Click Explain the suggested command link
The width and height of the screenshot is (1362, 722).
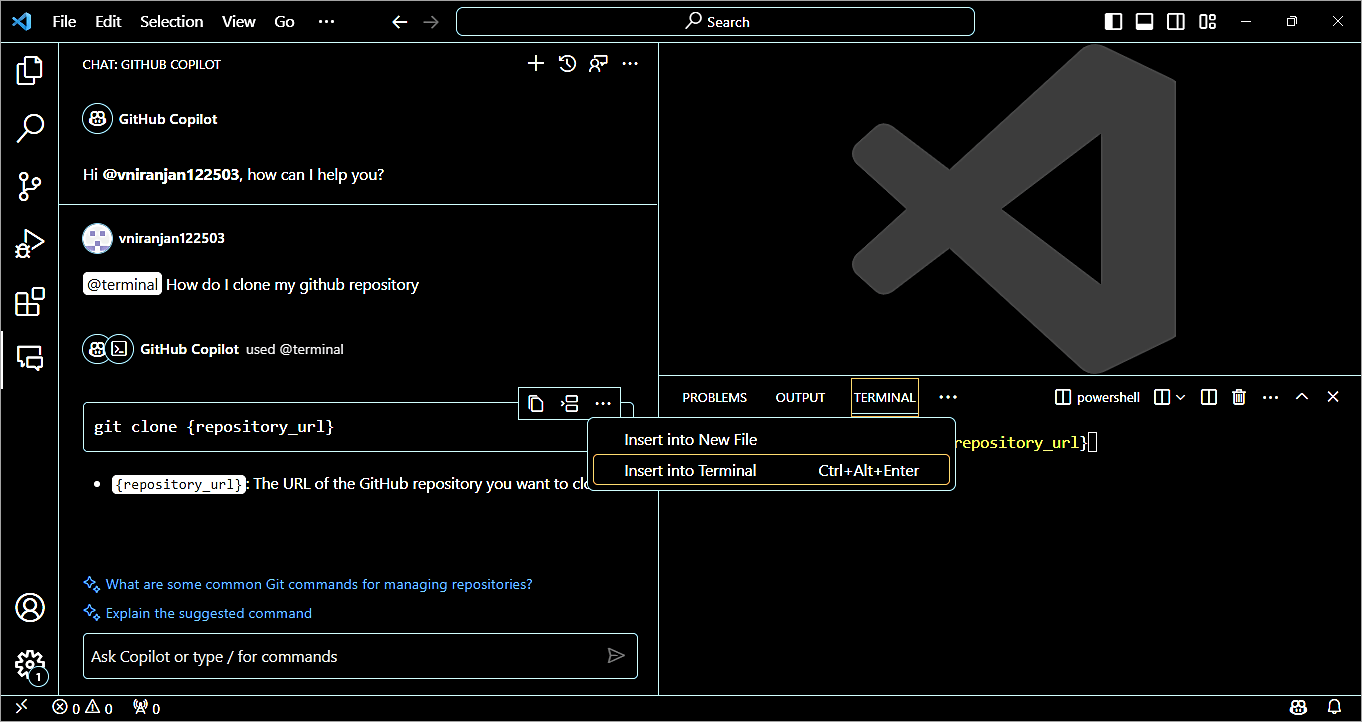coord(208,613)
